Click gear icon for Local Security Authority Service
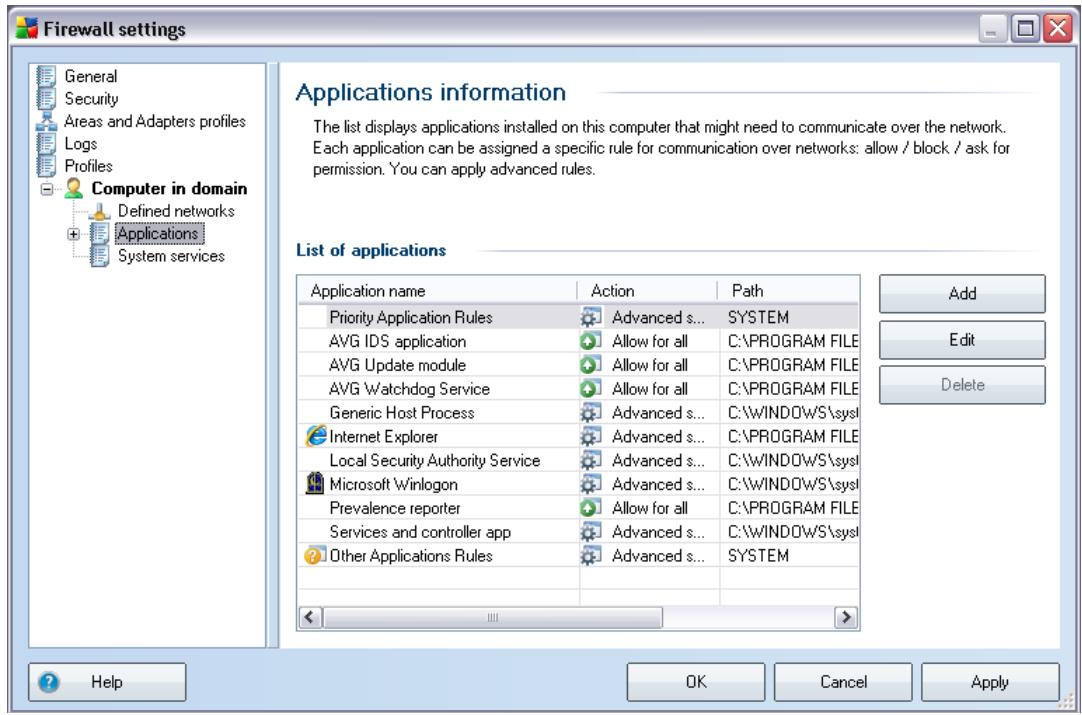Screen dimensions: 1082x715 (591, 460)
